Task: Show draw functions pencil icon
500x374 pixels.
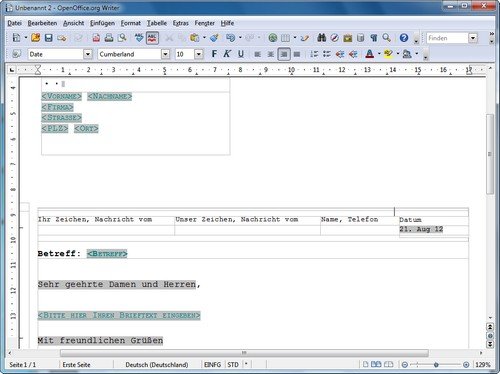Action: (305, 38)
